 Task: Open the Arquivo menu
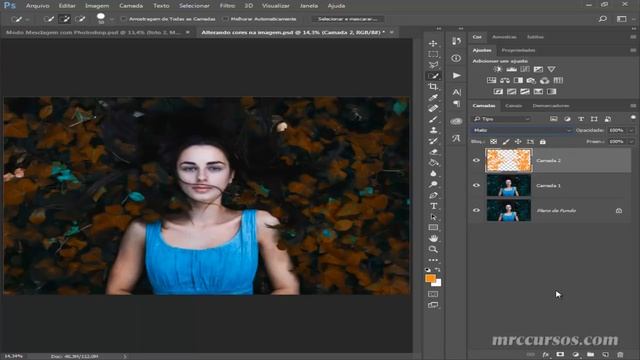point(38,6)
